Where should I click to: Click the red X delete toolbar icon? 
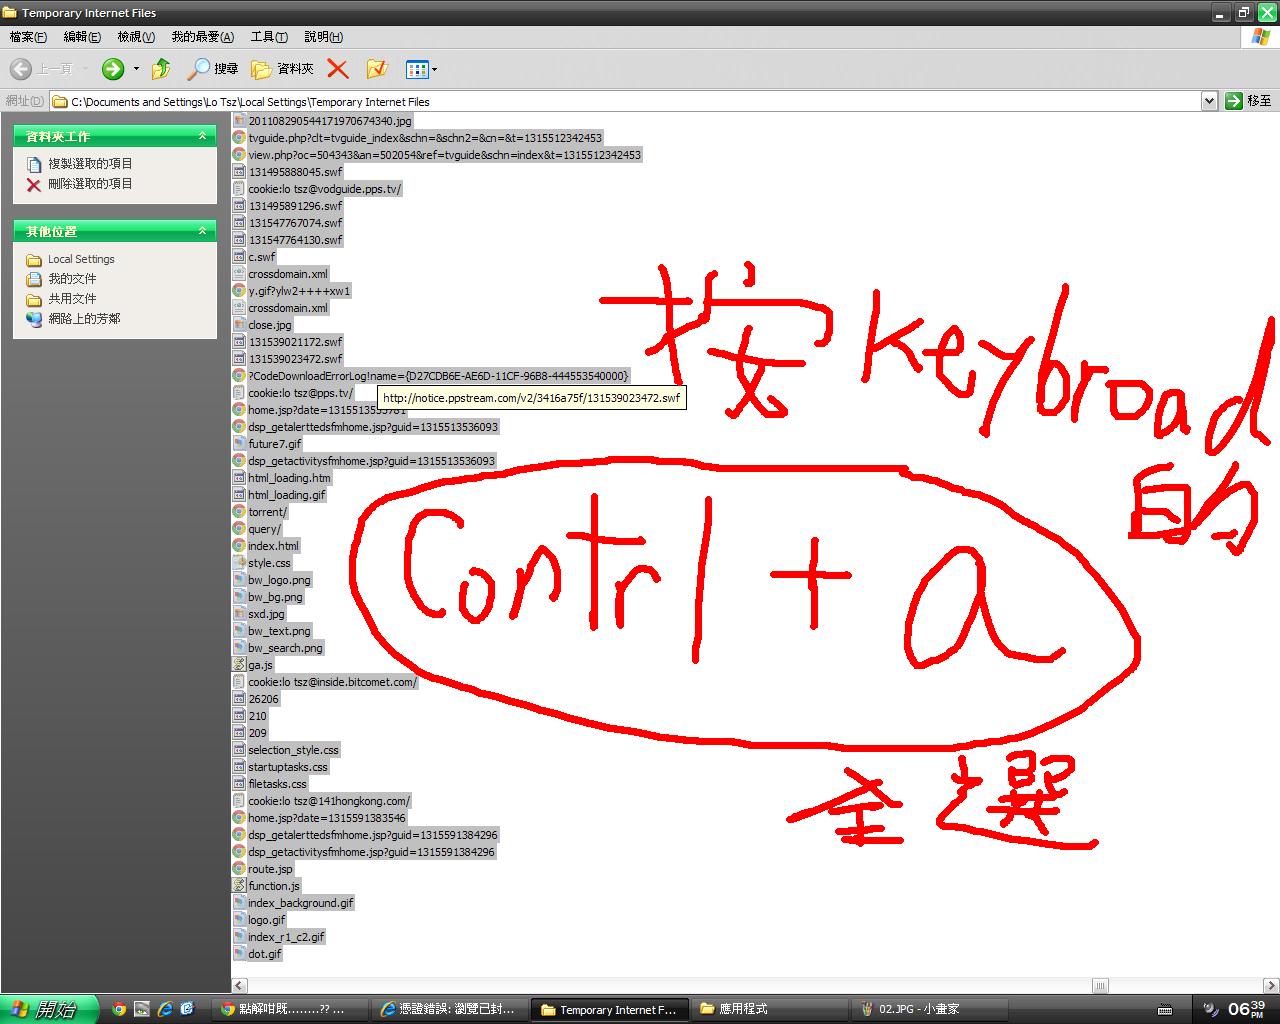[338, 69]
